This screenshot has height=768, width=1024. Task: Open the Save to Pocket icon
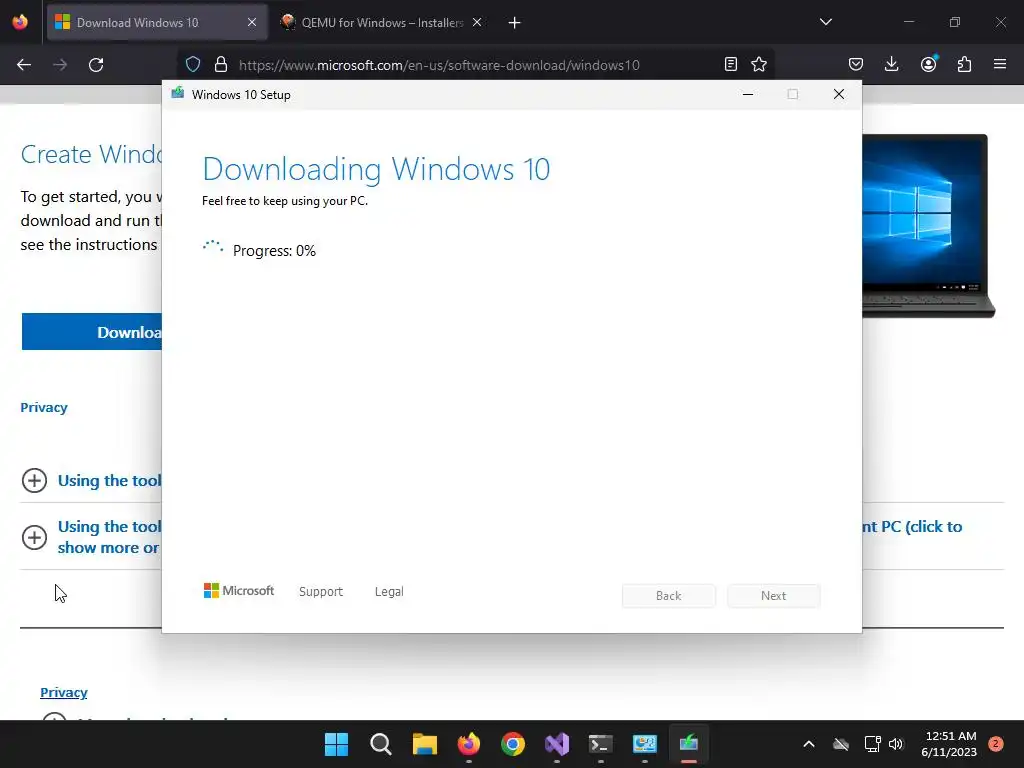[856, 64]
